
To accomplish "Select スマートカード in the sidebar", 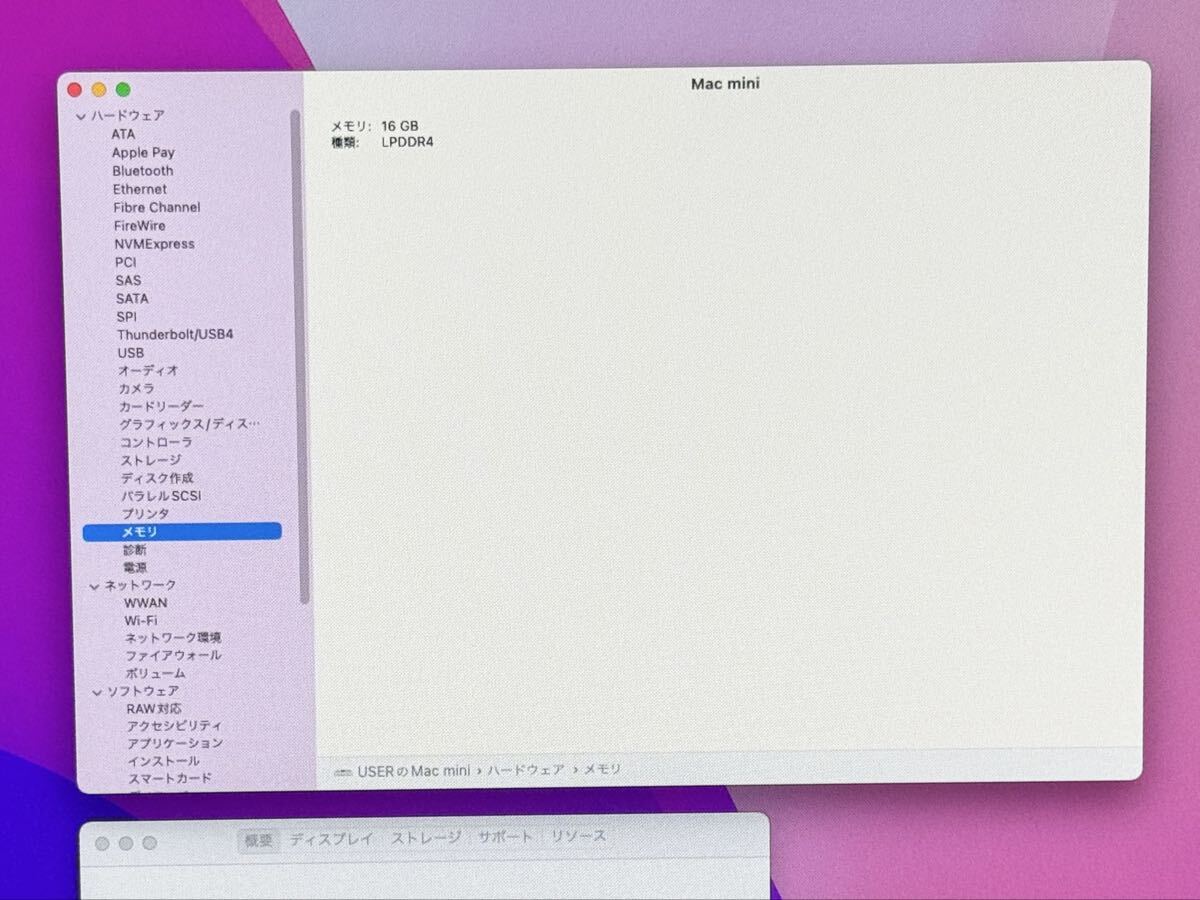I will tap(170, 779).
